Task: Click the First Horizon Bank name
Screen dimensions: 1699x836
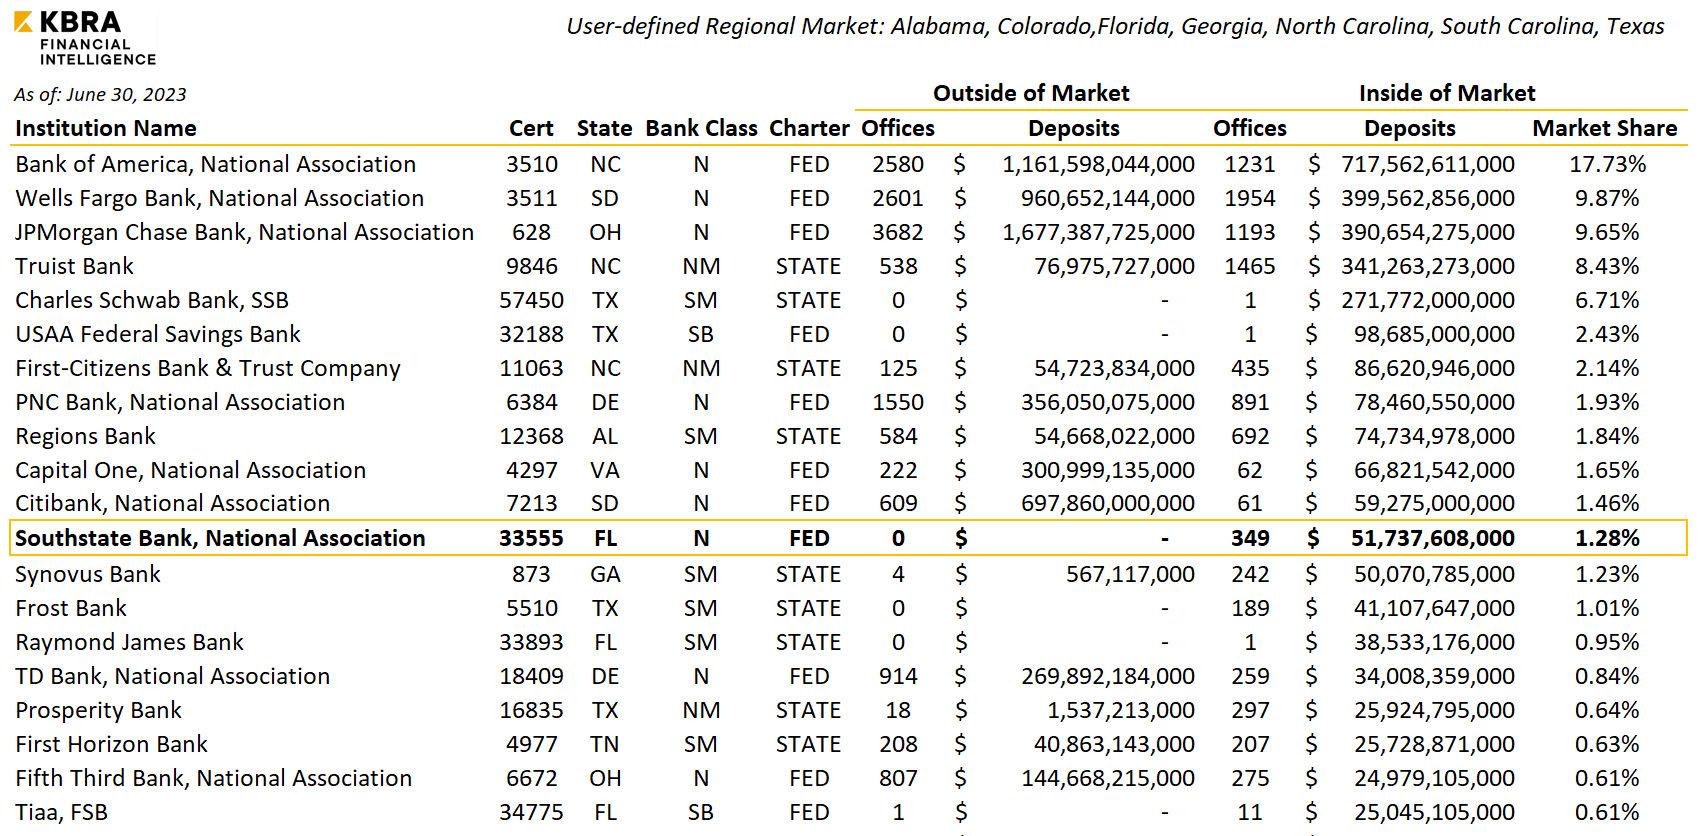Action: 111,744
